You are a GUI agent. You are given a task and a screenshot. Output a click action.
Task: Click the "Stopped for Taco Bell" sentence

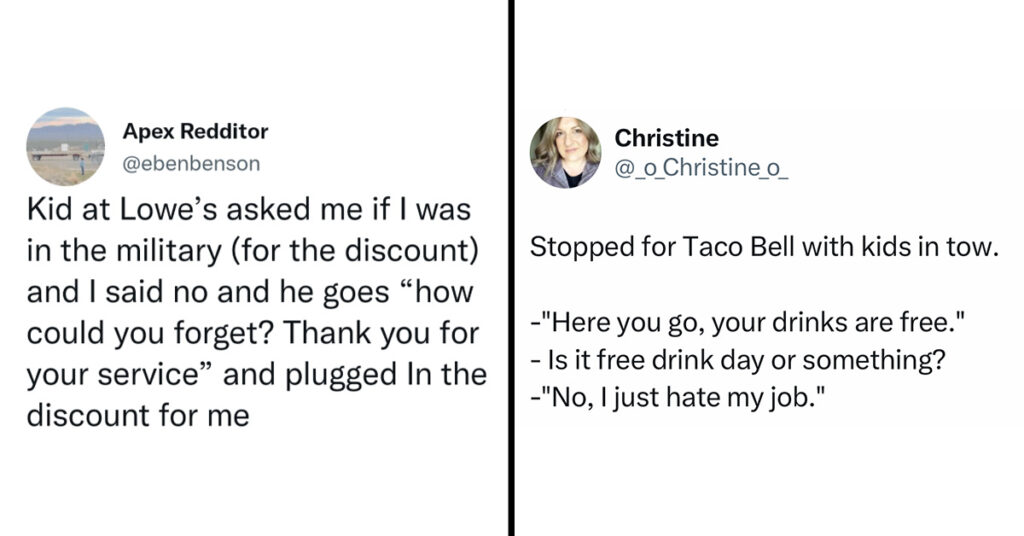[x=764, y=247]
